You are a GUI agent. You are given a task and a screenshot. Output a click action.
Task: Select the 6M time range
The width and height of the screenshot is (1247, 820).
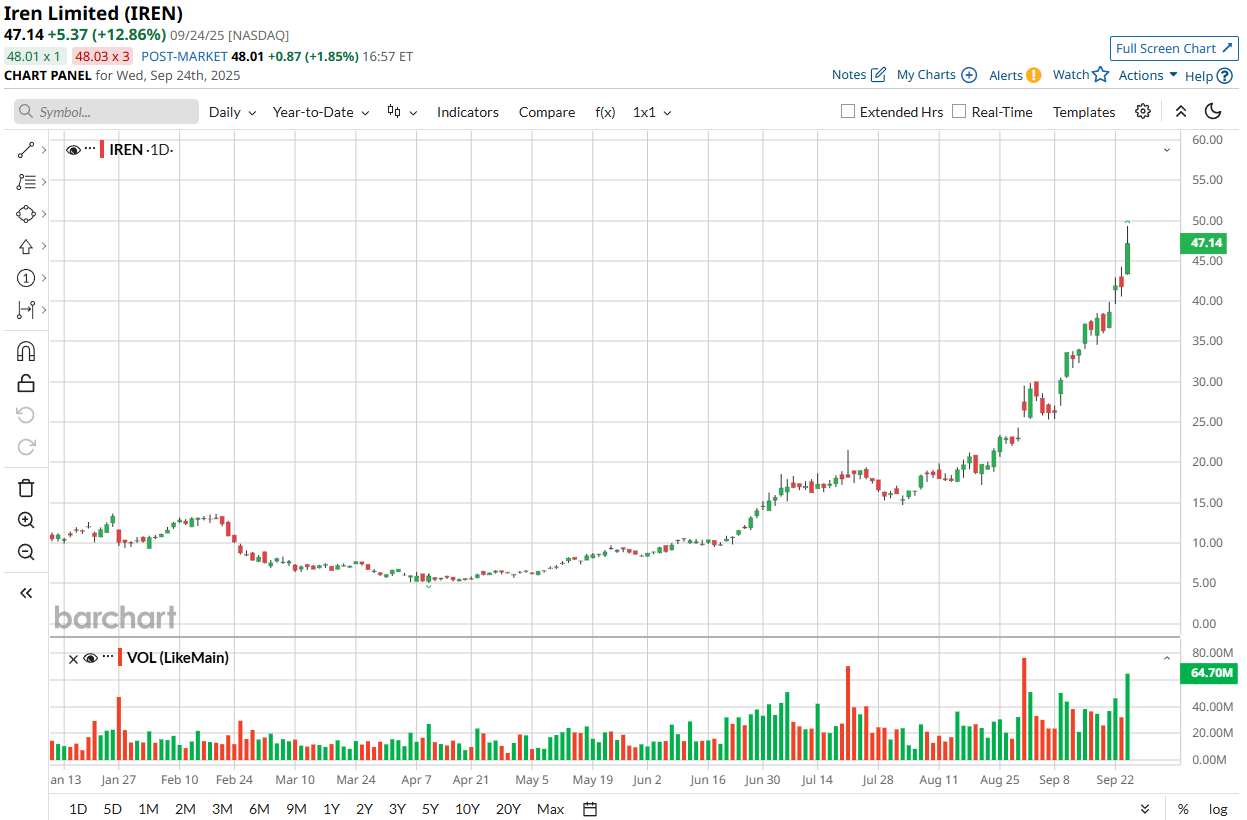point(259,809)
